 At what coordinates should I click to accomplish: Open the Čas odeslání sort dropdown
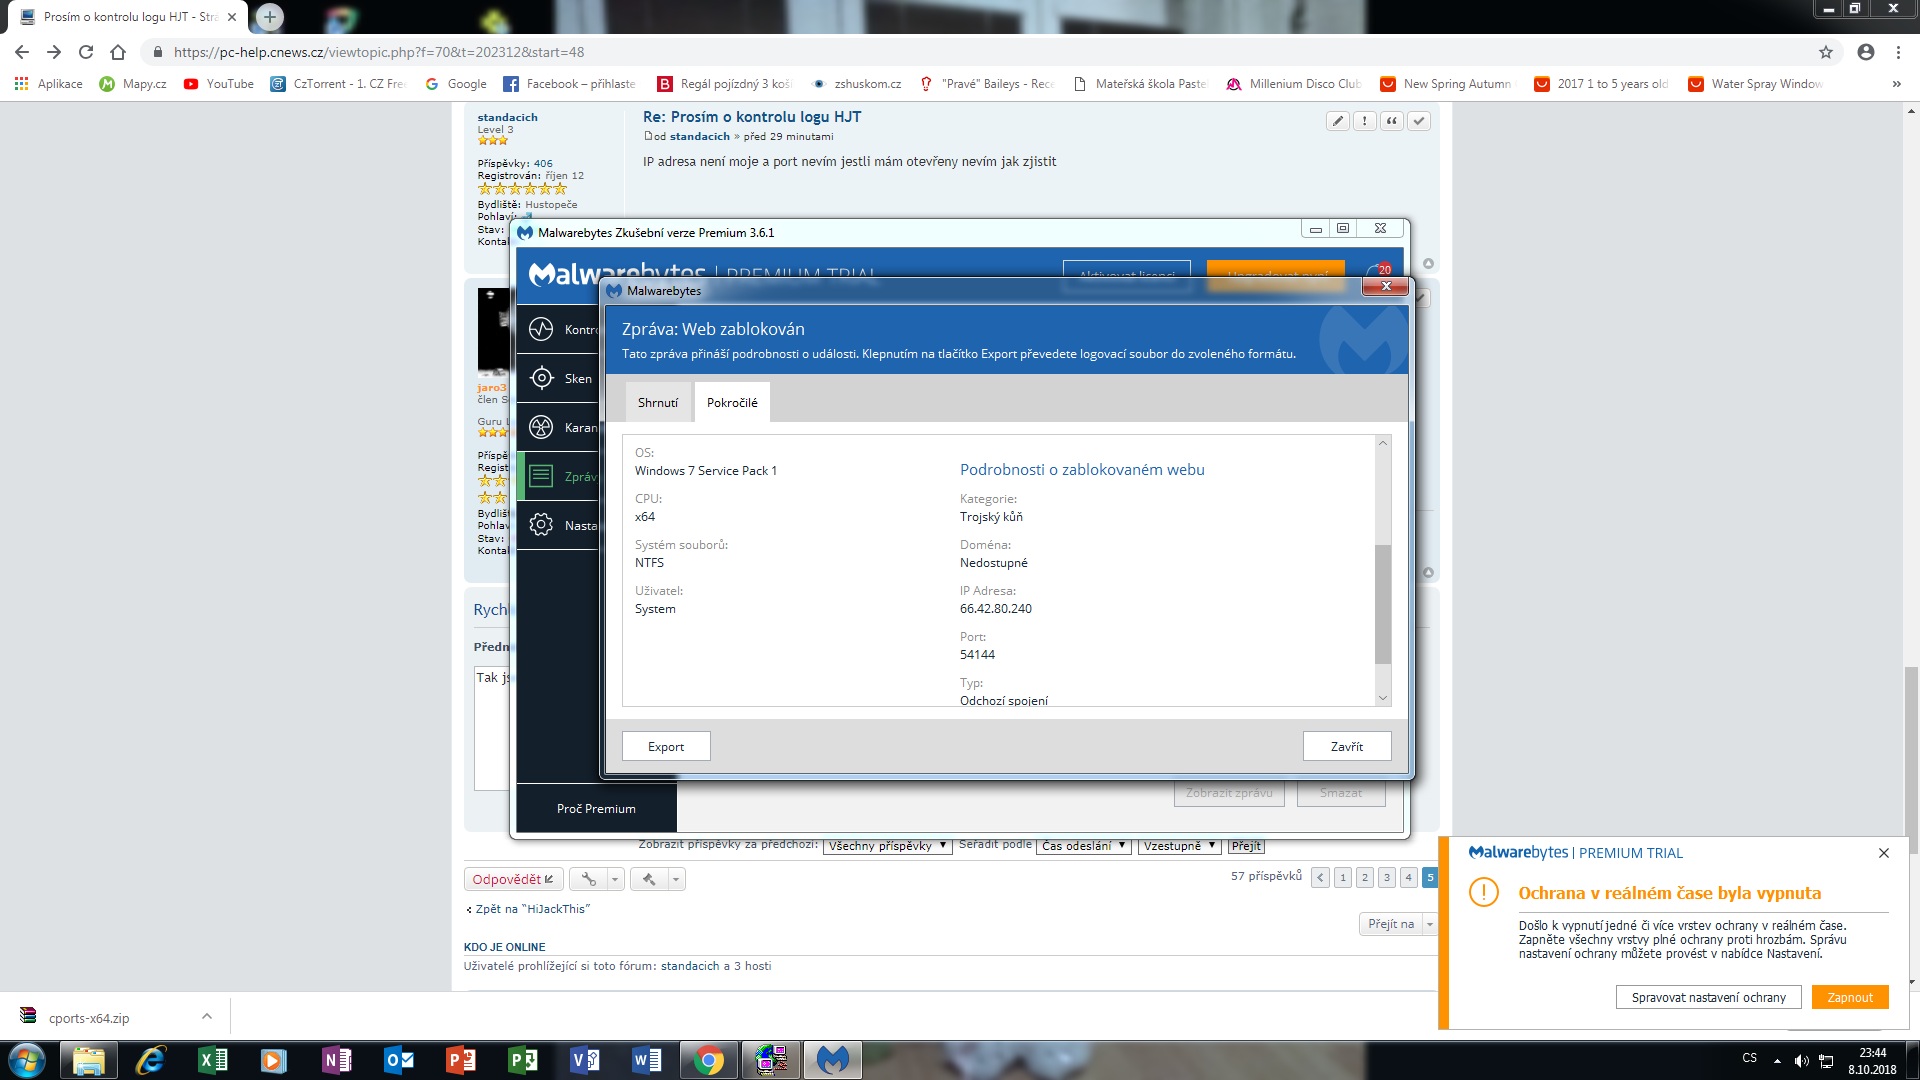[1083, 846]
